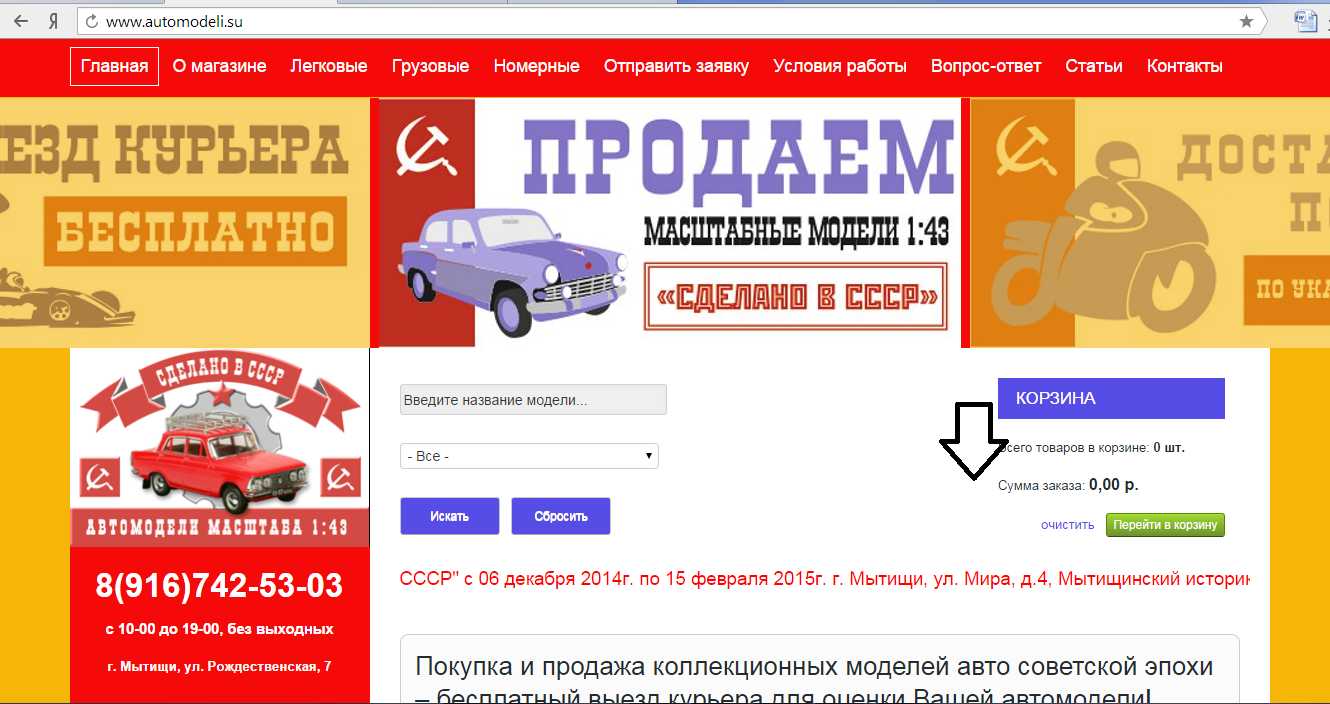Open the Контакты page
1330x704 pixels.
(1184, 66)
